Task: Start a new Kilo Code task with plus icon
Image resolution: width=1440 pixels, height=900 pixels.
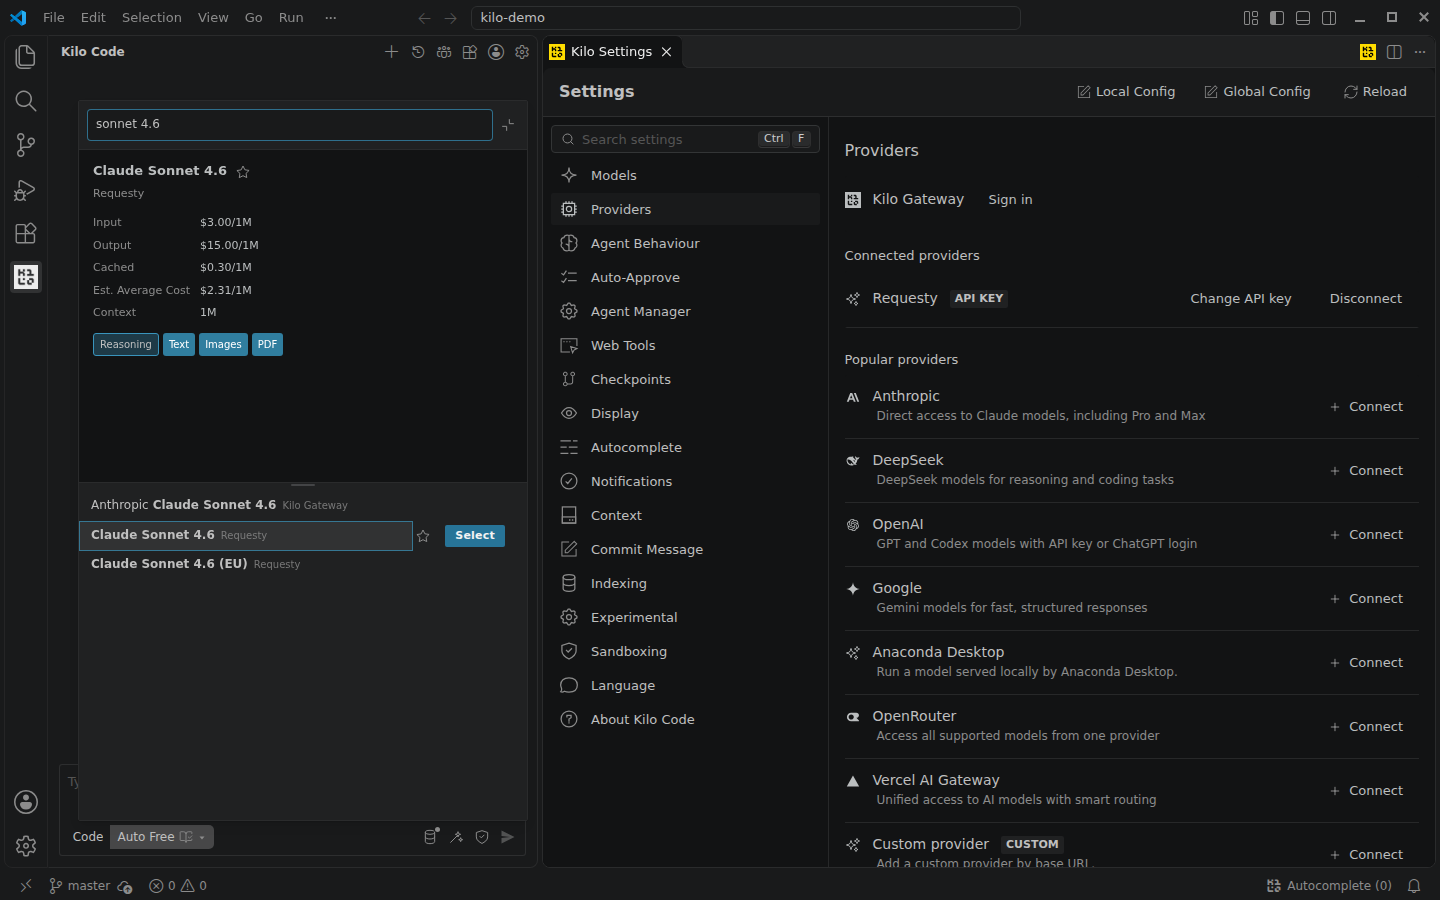Action: pos(391,52)
